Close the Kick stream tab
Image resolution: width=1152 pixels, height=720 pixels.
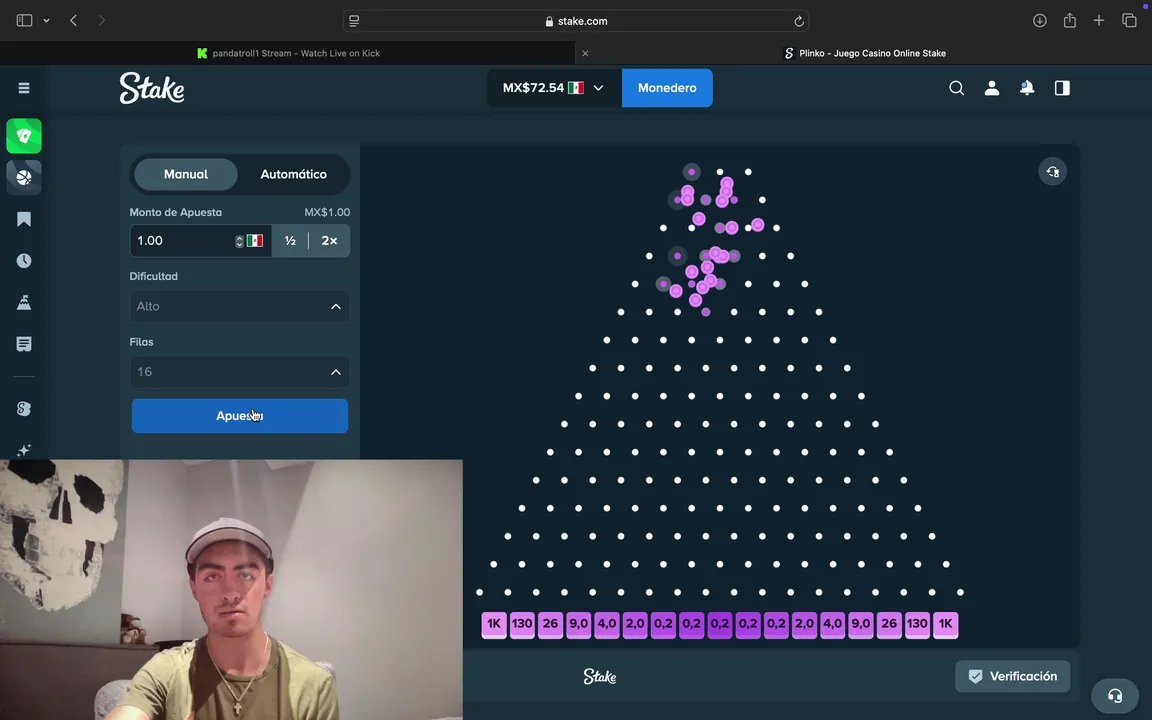pos(585,53)
